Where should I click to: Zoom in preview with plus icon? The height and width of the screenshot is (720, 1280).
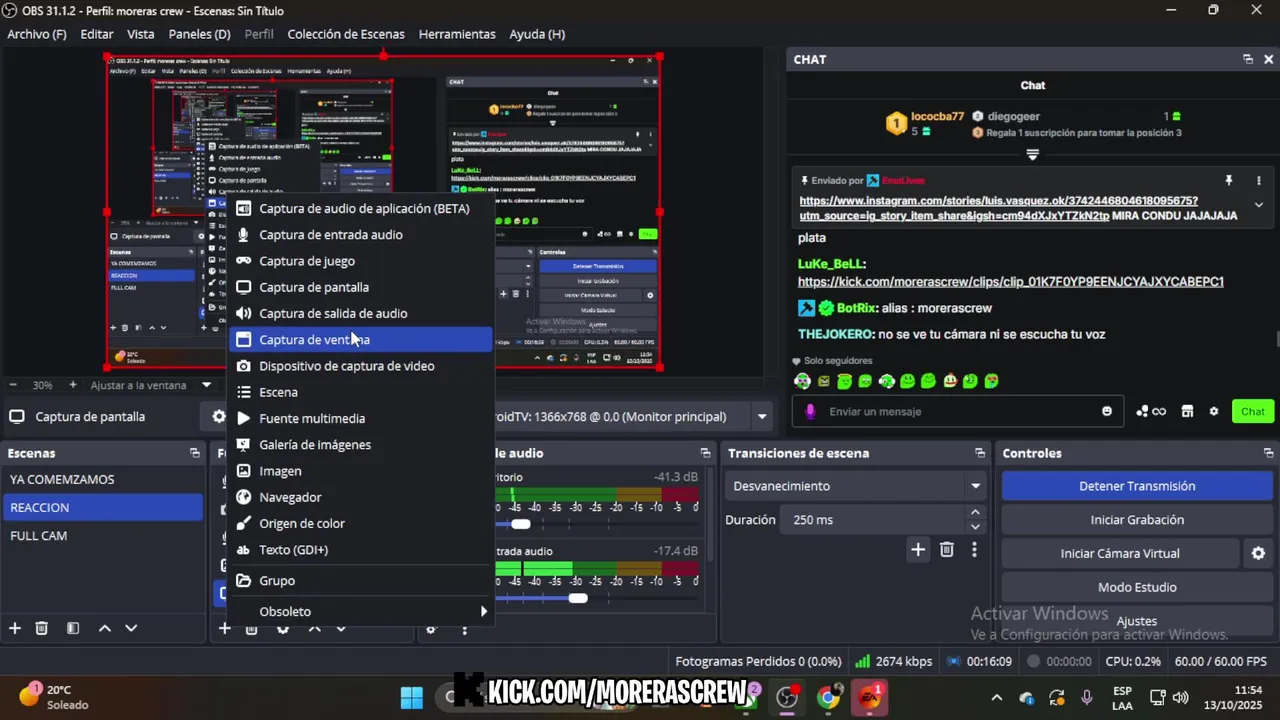[x=72, y=385]
